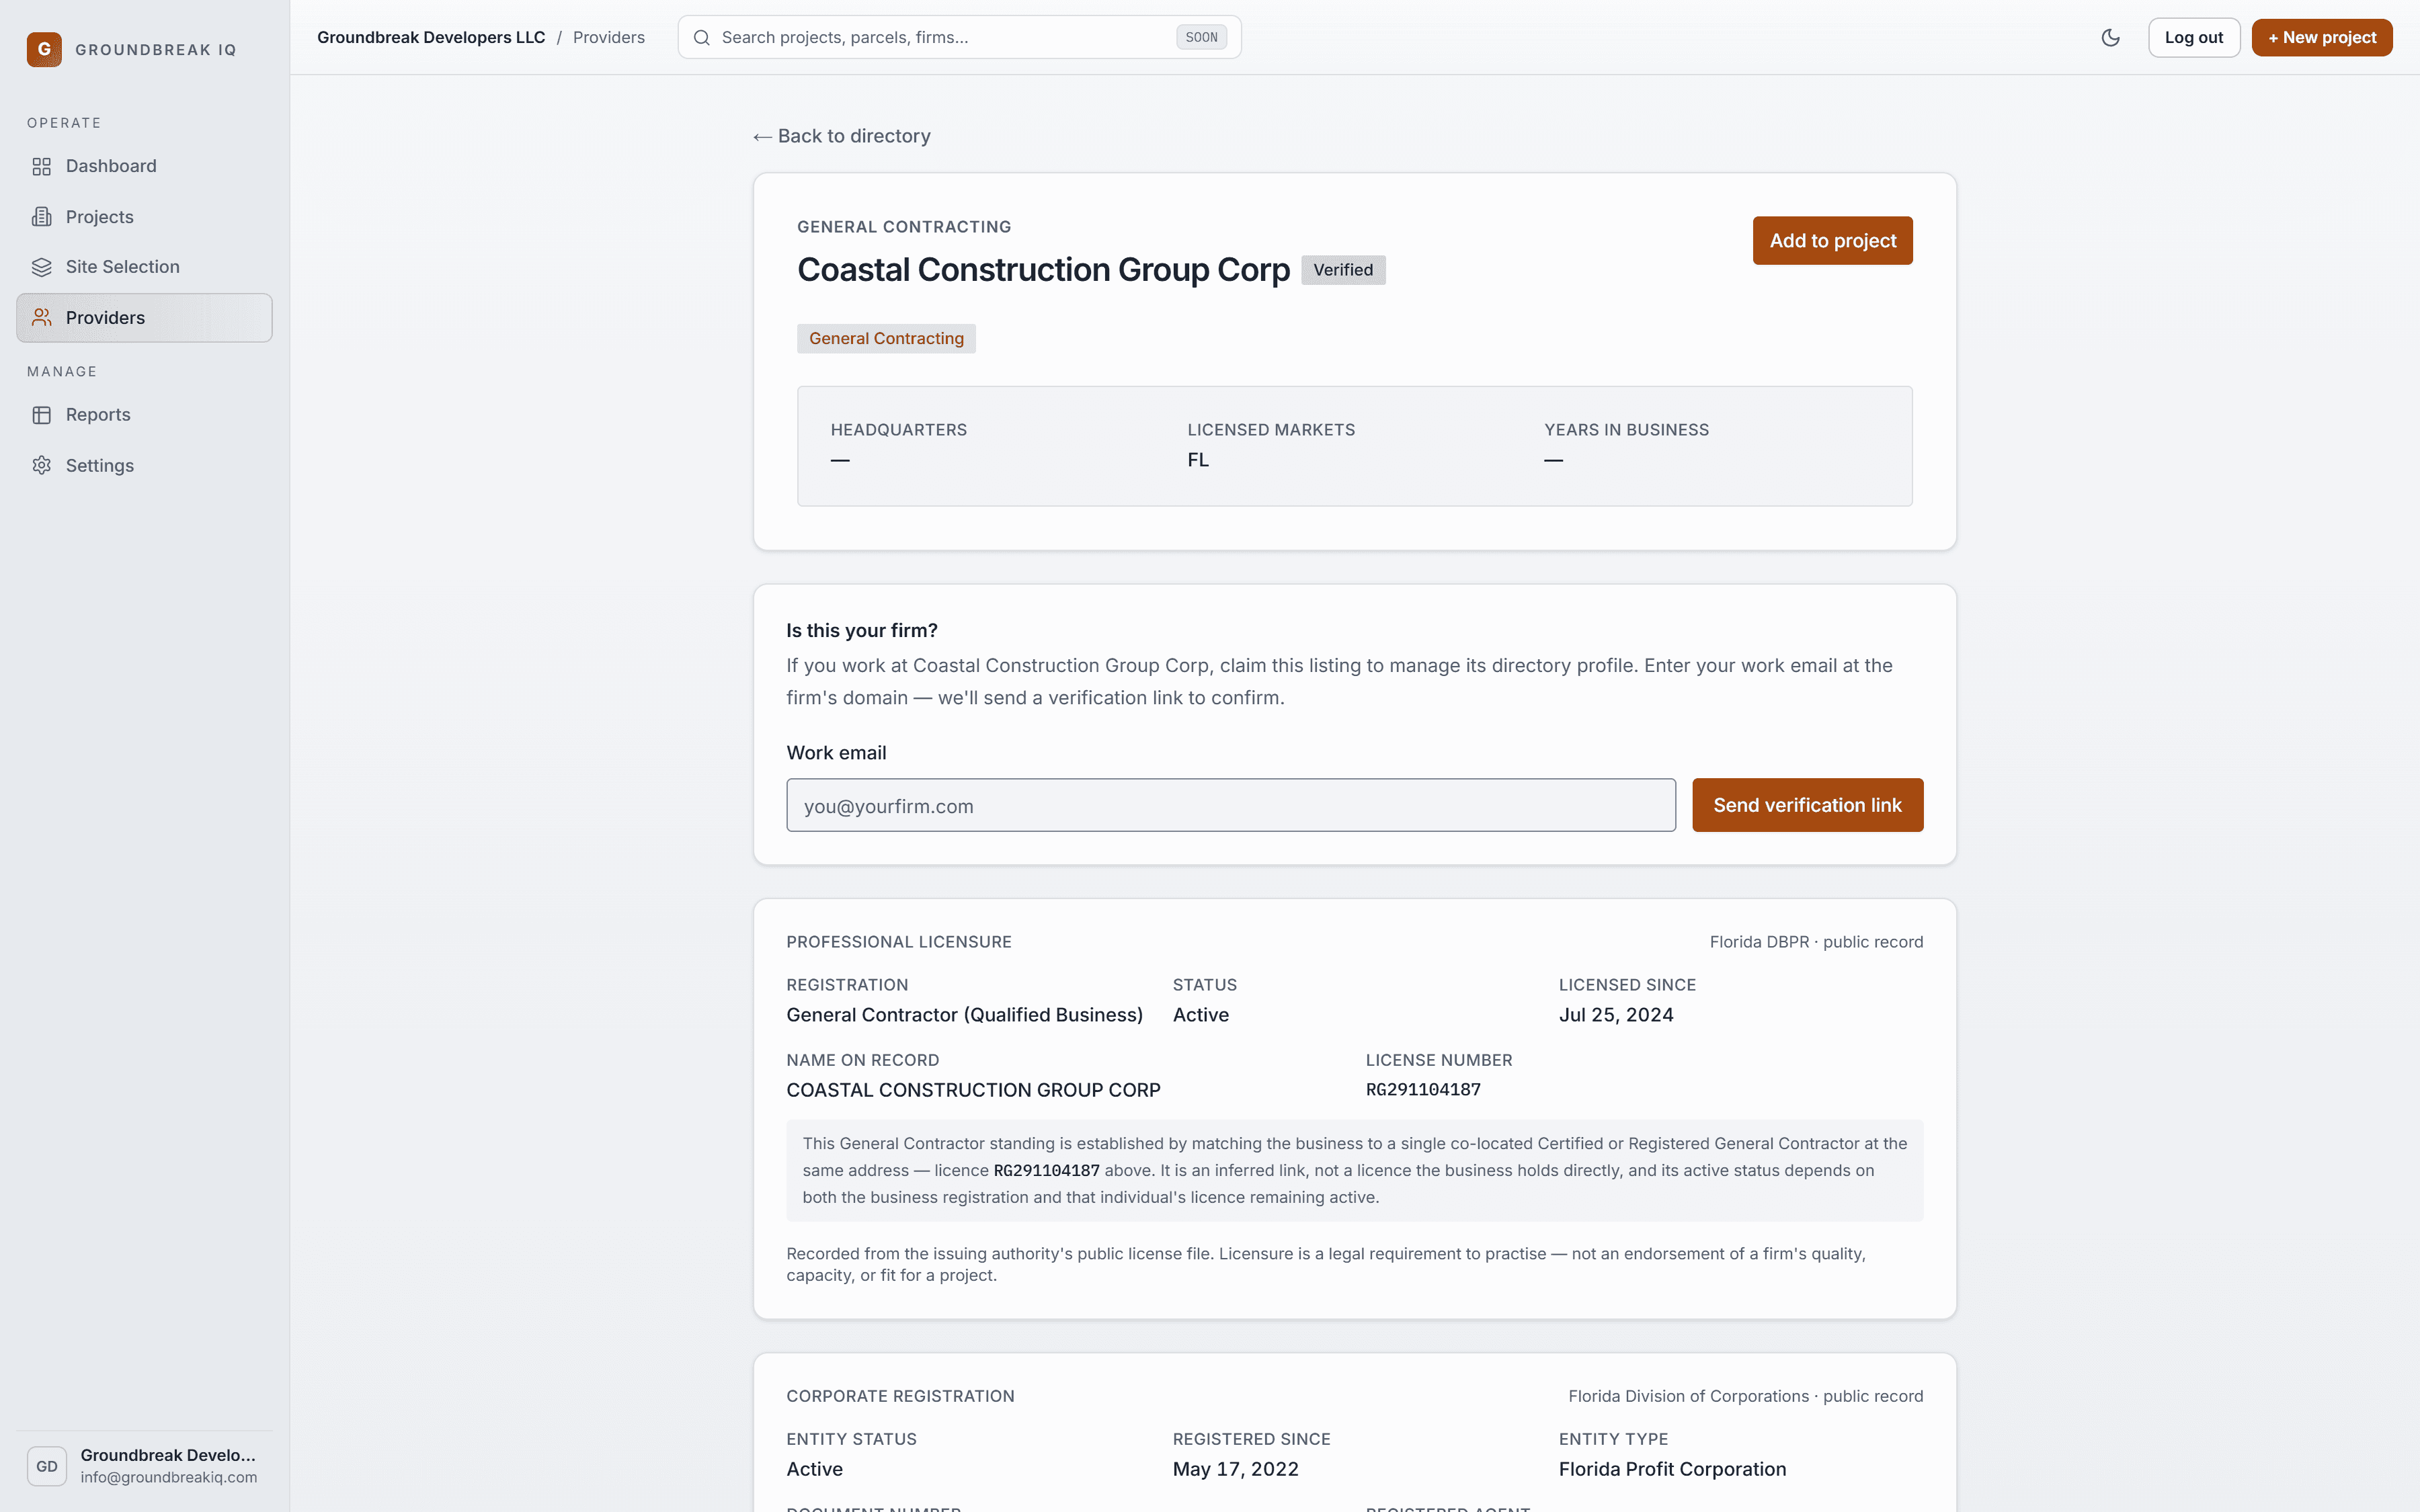Click the Providers people icon
The image size is (2420, 1512).
tap(41, 318)
